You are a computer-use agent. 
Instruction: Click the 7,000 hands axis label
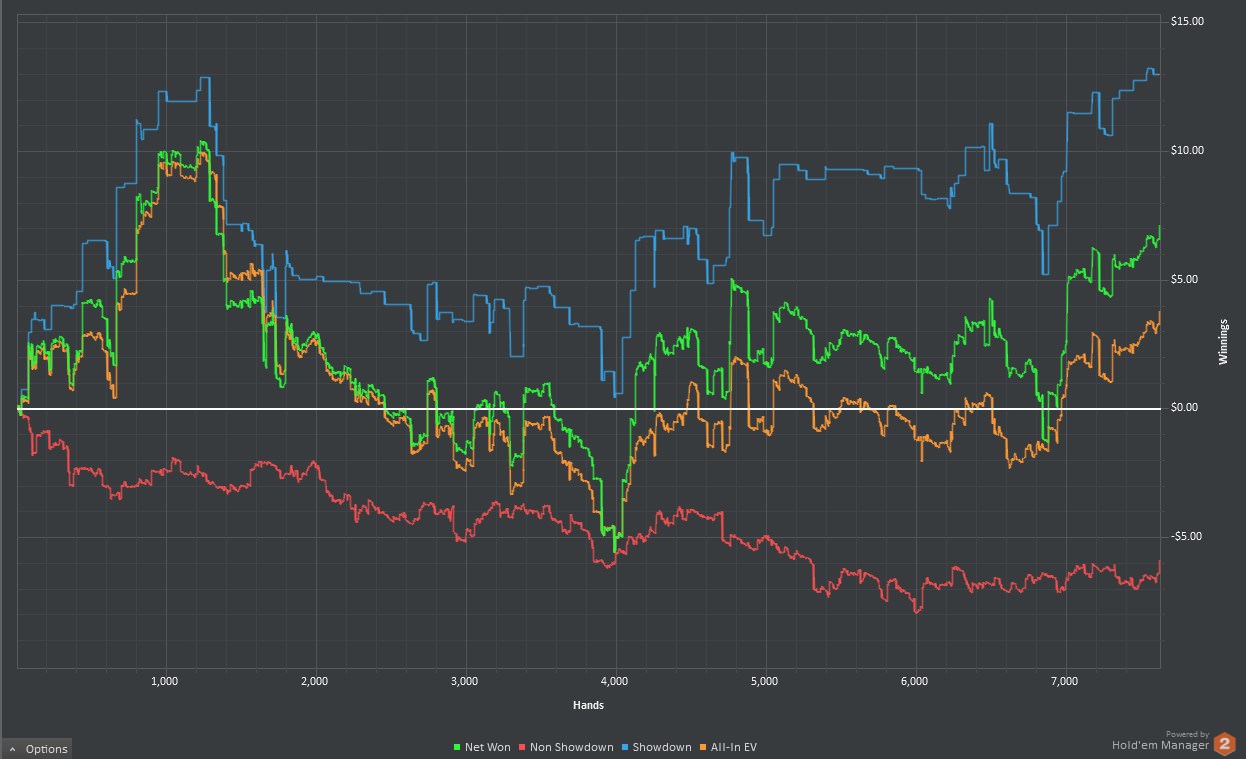[1065, 681]
